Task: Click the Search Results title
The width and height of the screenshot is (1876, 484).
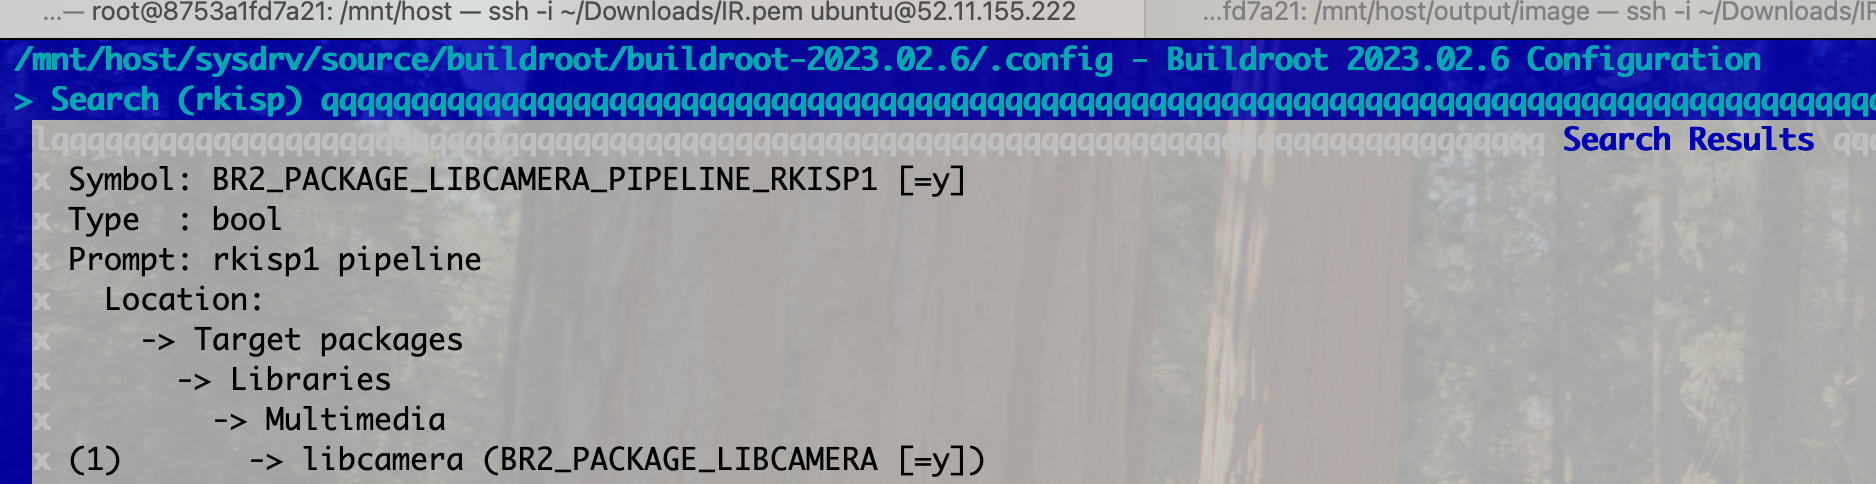Action: [x=1689, y=139]
